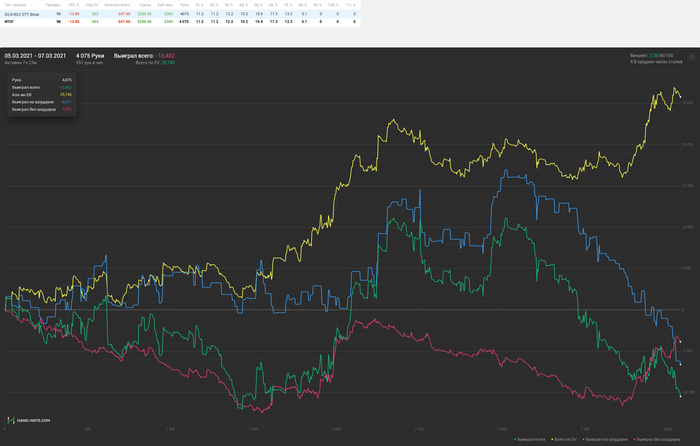Click the blue showdown line end point

click(x=680, y=364)
